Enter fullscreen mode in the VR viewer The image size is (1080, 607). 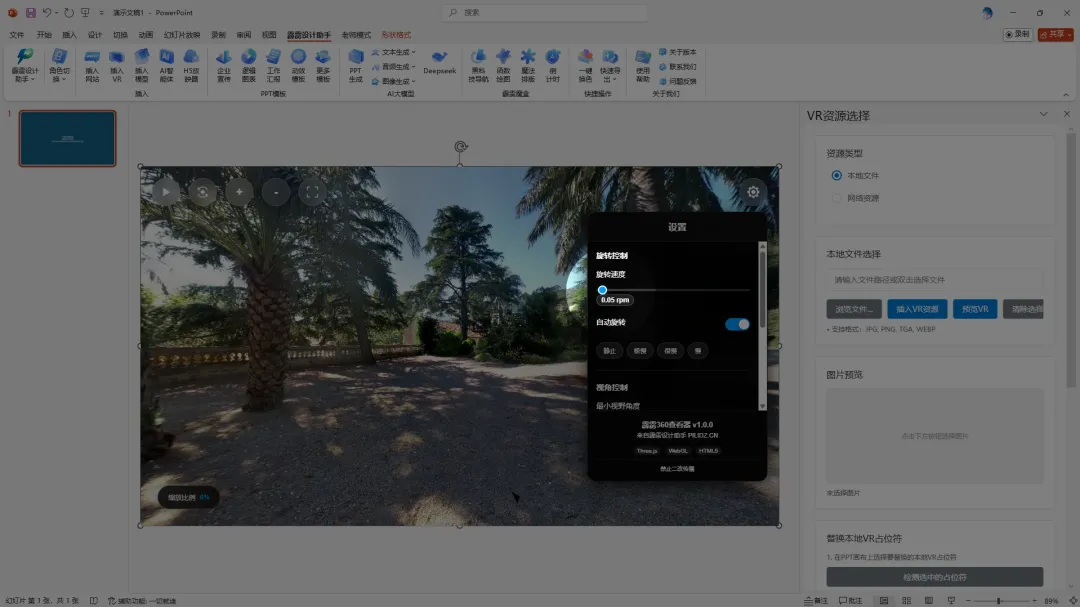(x=313, y=191)
